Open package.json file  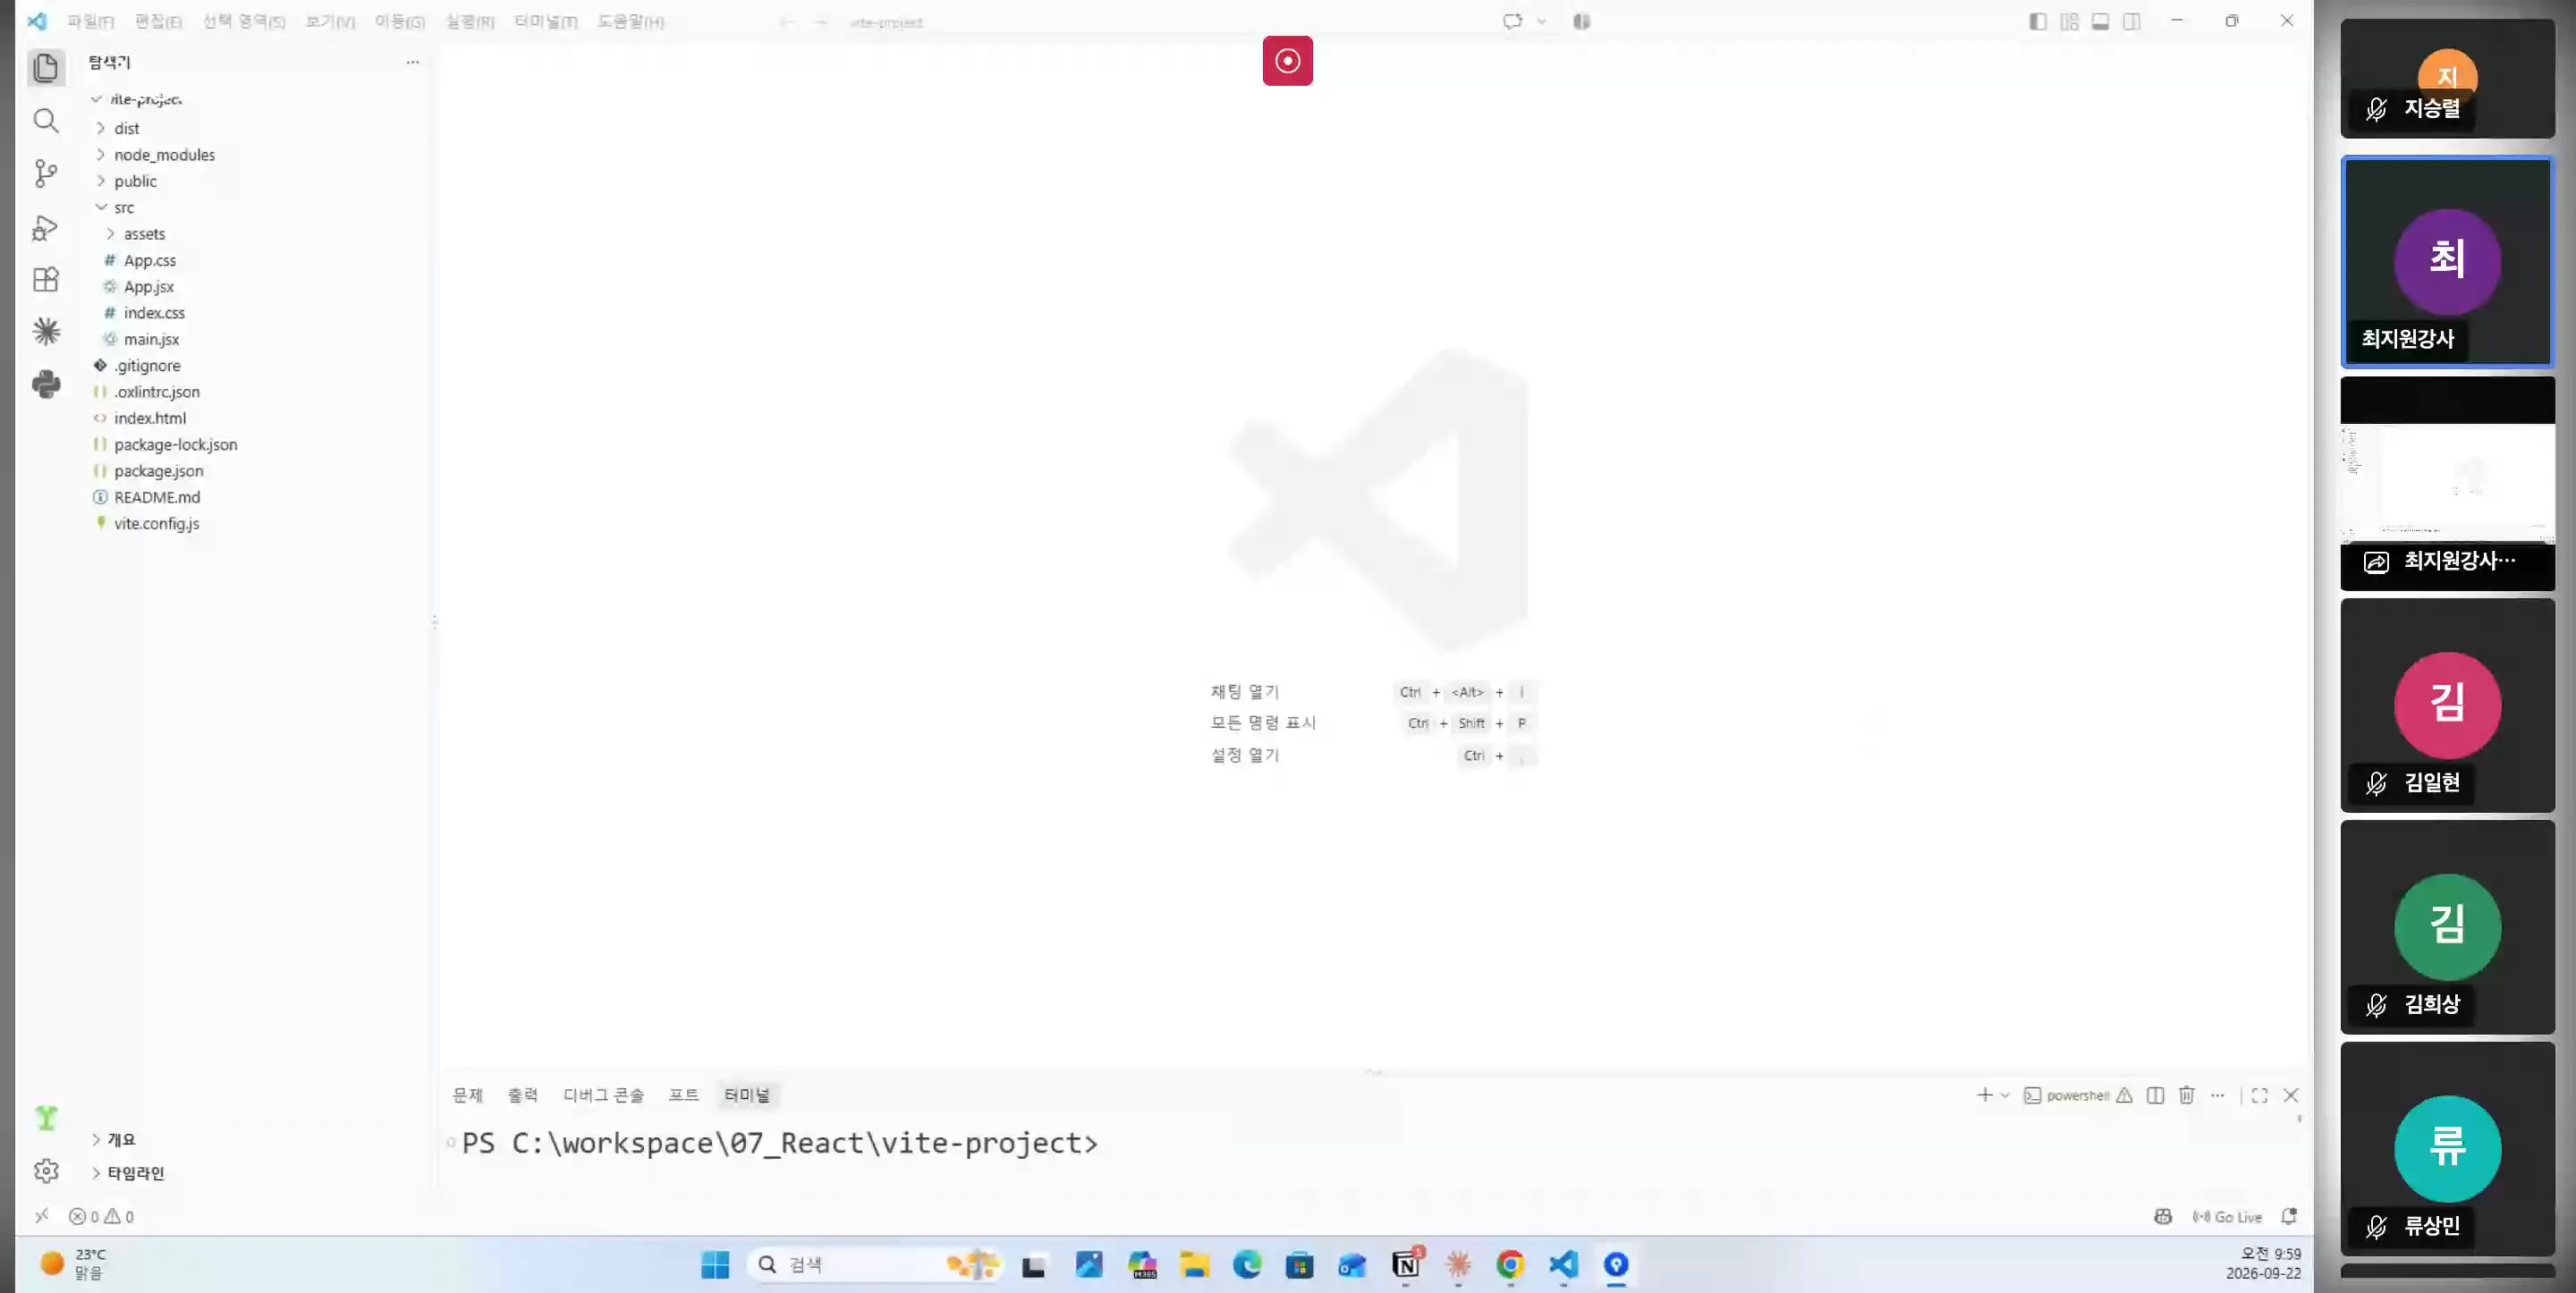tap(158, 471)
